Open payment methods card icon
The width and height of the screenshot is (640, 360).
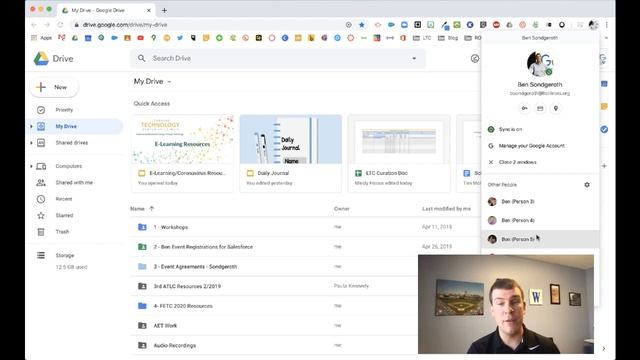[x=540, y=109]
